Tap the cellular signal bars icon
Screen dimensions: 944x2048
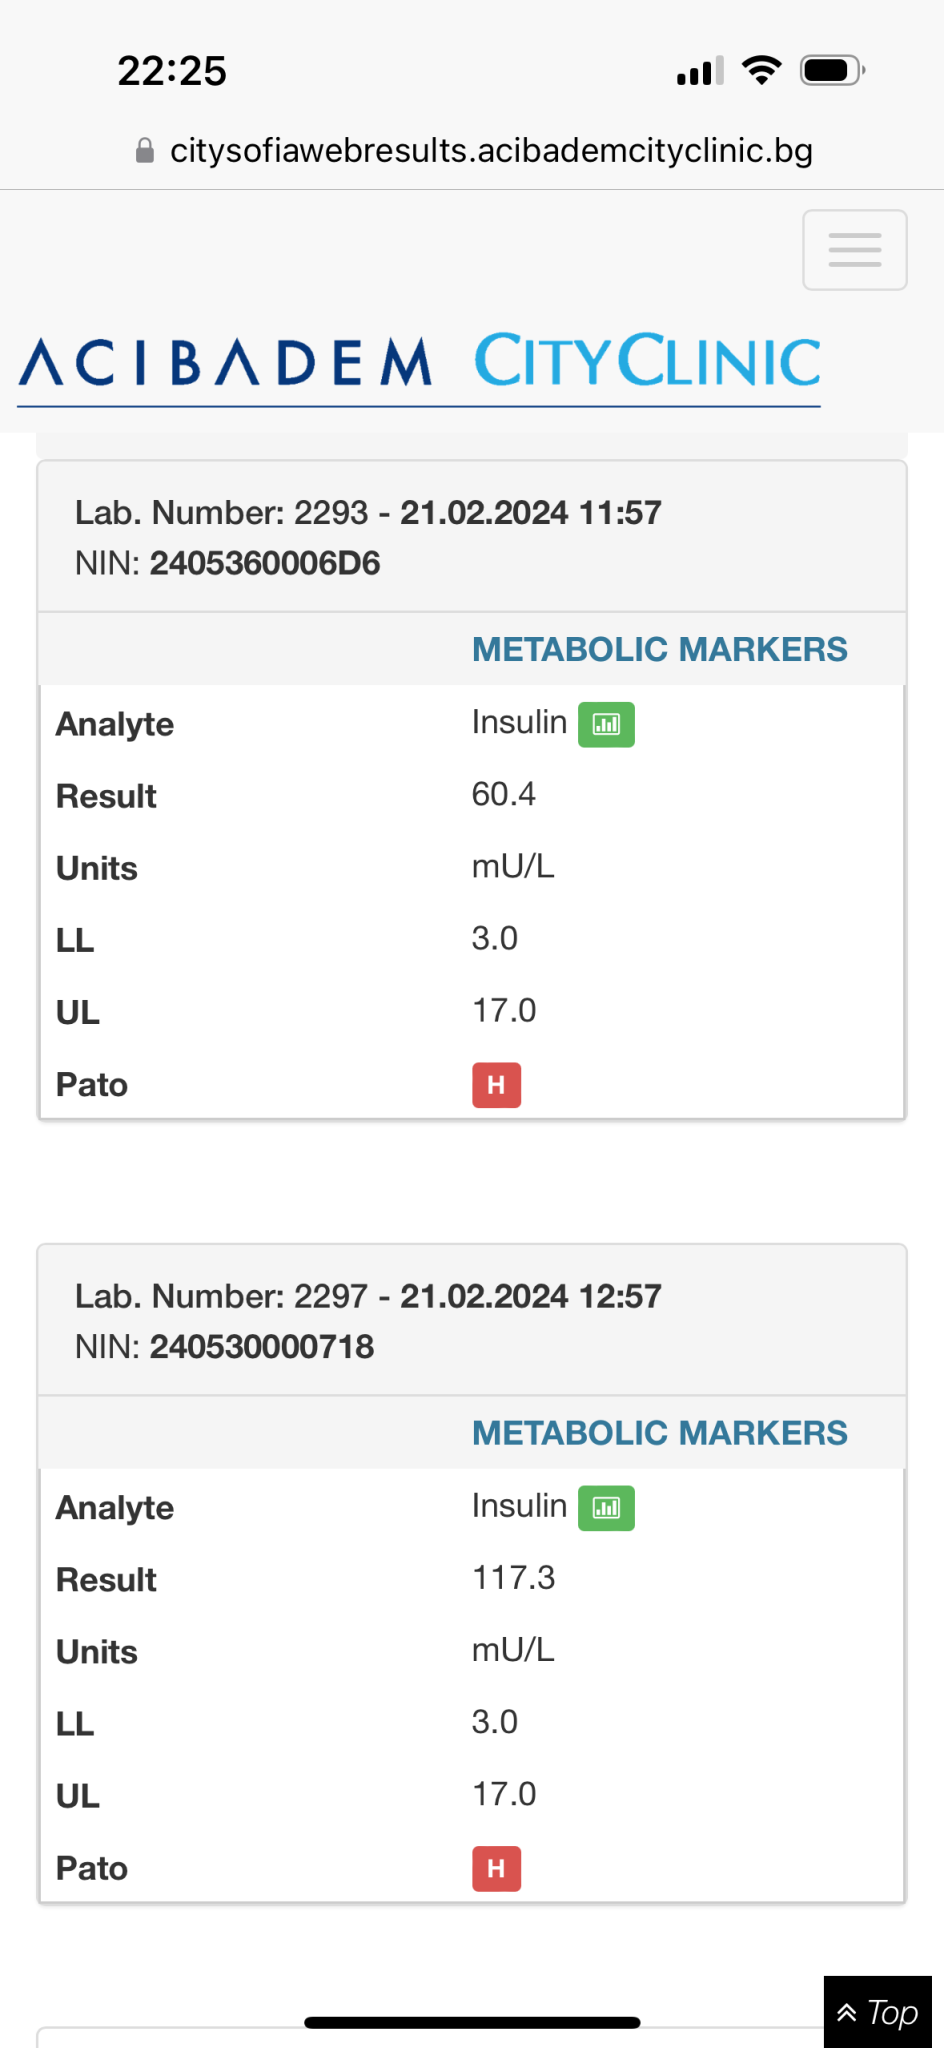point(700,71)
